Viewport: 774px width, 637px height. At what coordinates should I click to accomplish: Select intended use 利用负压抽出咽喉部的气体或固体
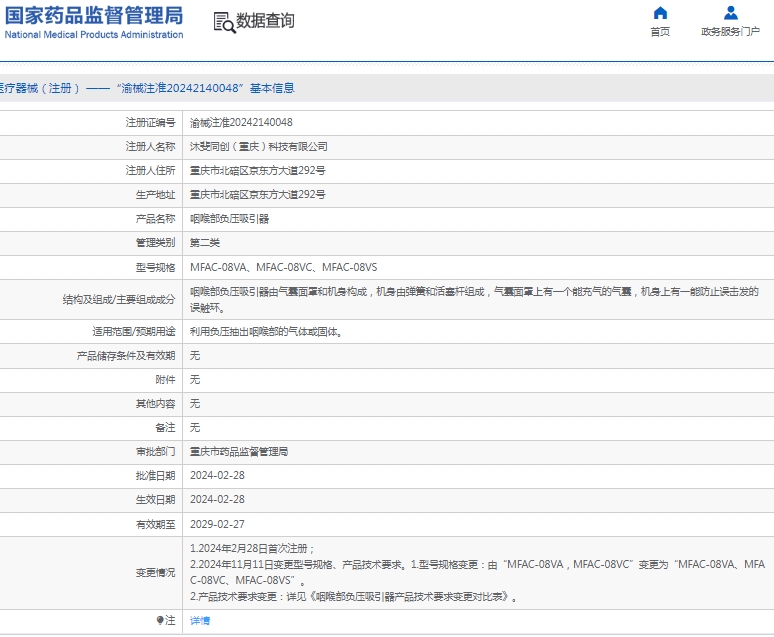266,332
